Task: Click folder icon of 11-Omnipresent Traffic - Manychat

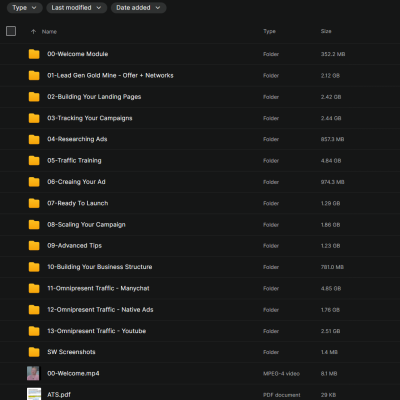Action: (x=34, y=288)
